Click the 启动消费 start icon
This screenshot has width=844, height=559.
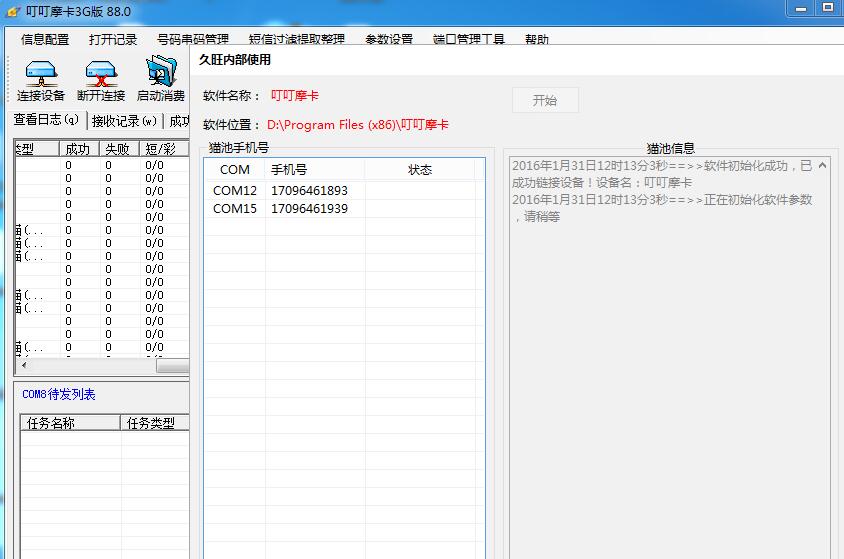pyautogui.click(x=161, y=79)
